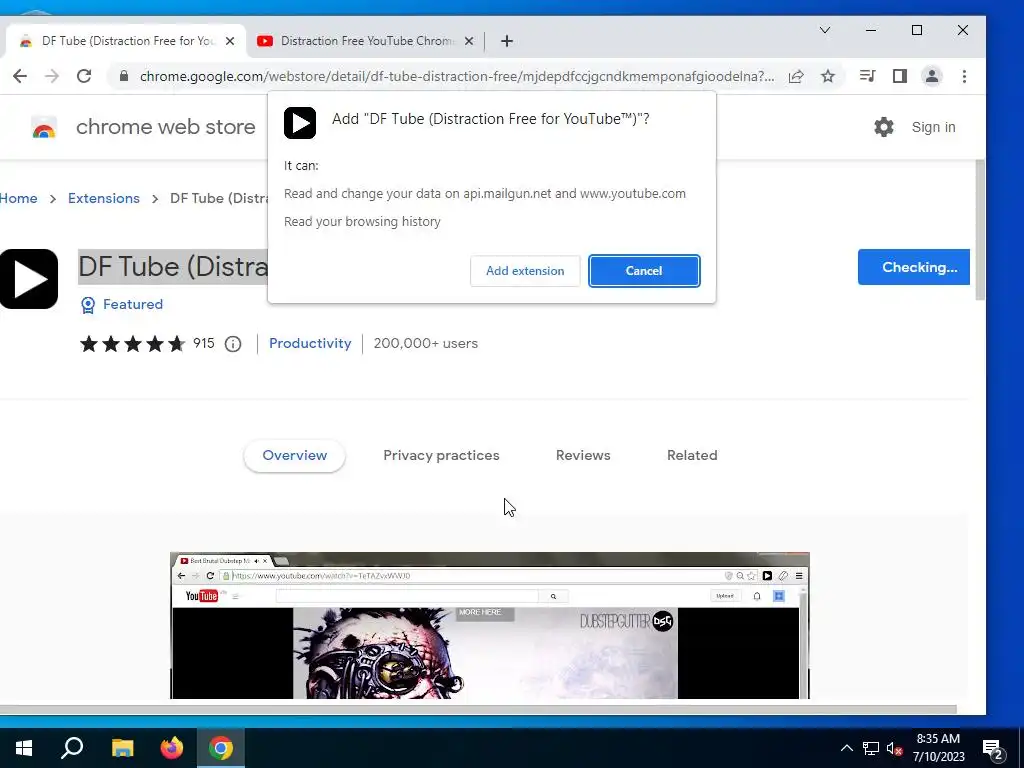Switch to Distraction Free YouTube tab
Screen dimensions: 1024x768
point(366,40)
